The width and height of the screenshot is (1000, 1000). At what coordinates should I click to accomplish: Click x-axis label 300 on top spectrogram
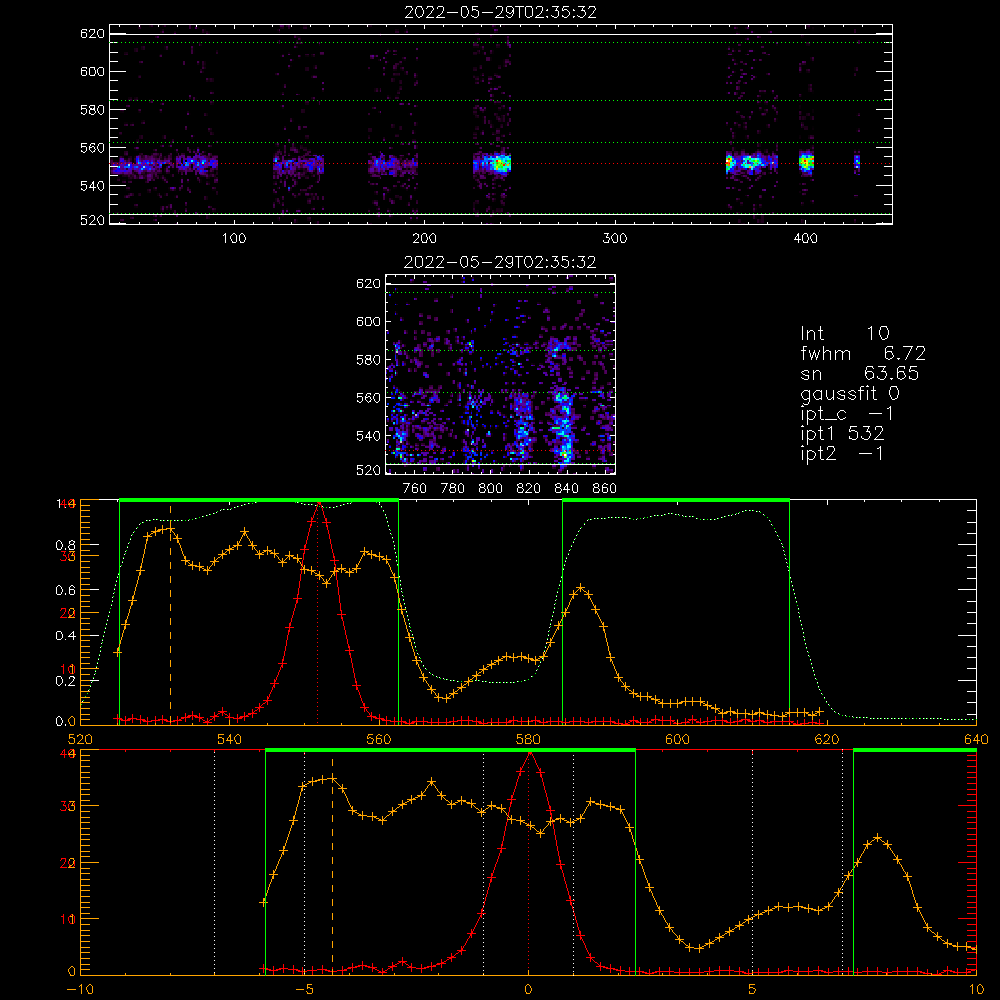pos(615,239)
